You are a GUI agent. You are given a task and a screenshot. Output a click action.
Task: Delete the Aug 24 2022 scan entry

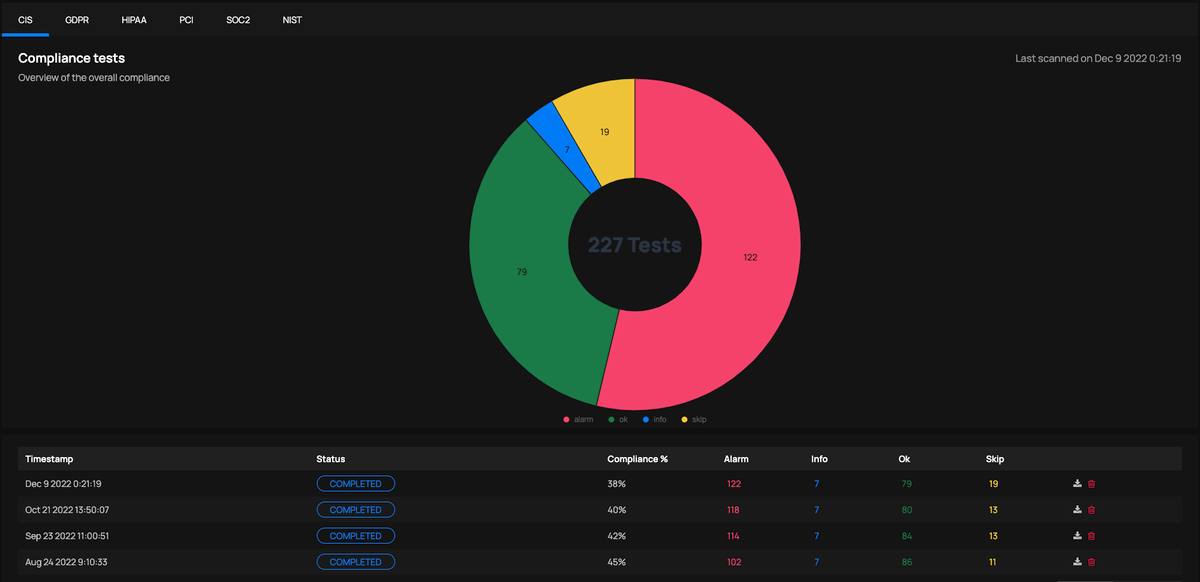1091,562
